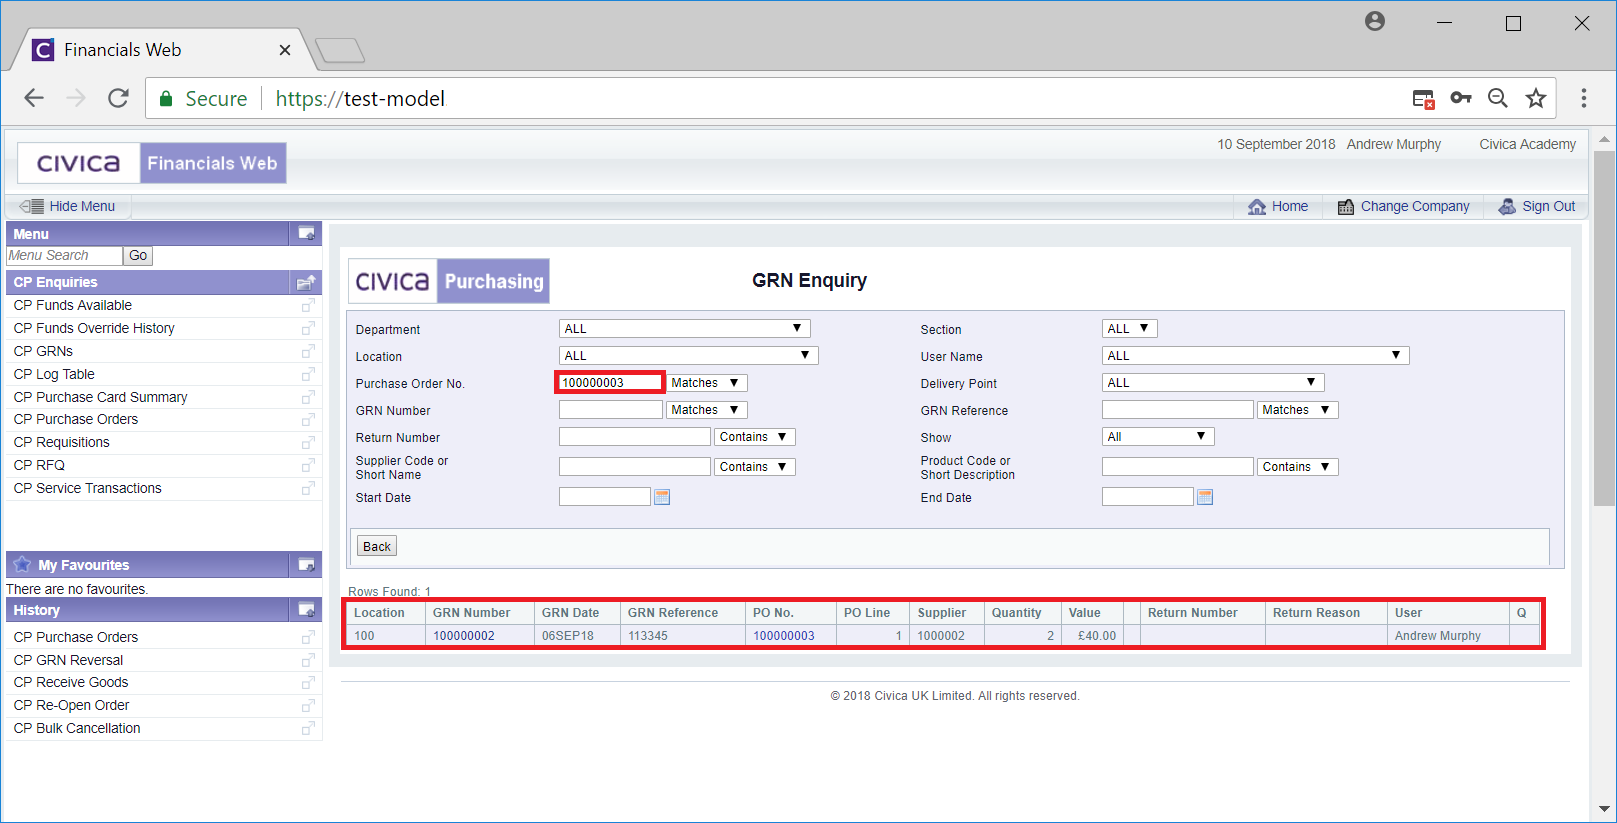Open Chrome three-dot menu
This screenshot has height=823, width=1617.
click(1583, 98)
